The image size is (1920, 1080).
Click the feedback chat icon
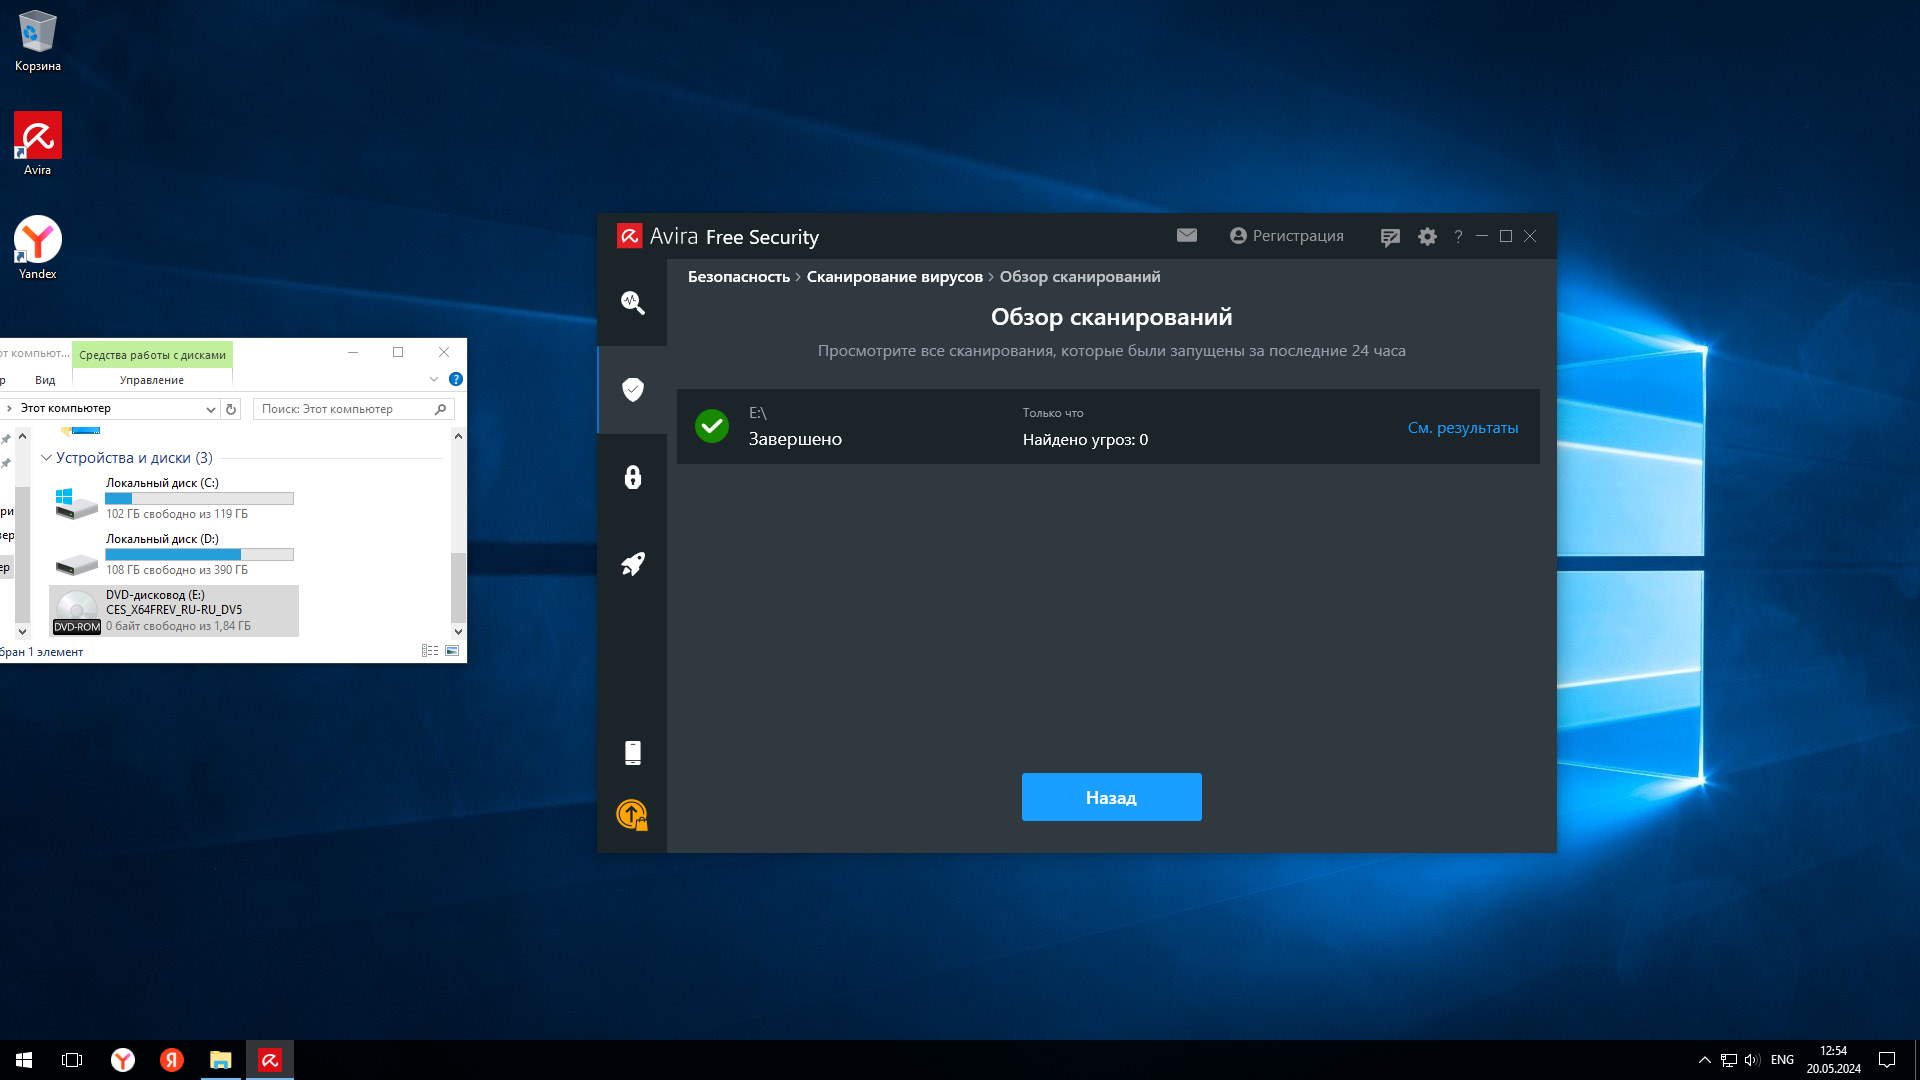(x=1389, y=237)
